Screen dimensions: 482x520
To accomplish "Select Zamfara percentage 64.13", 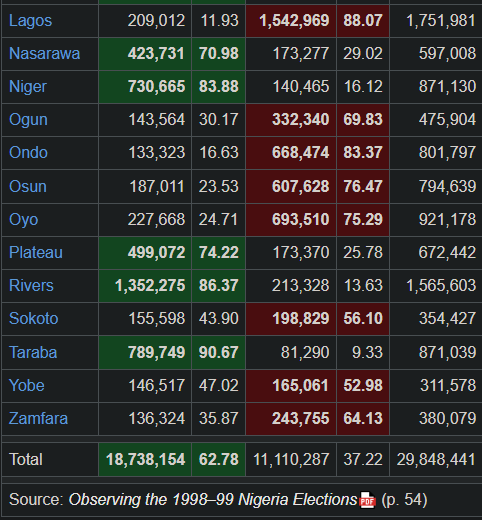I will (x=363, y=419).
